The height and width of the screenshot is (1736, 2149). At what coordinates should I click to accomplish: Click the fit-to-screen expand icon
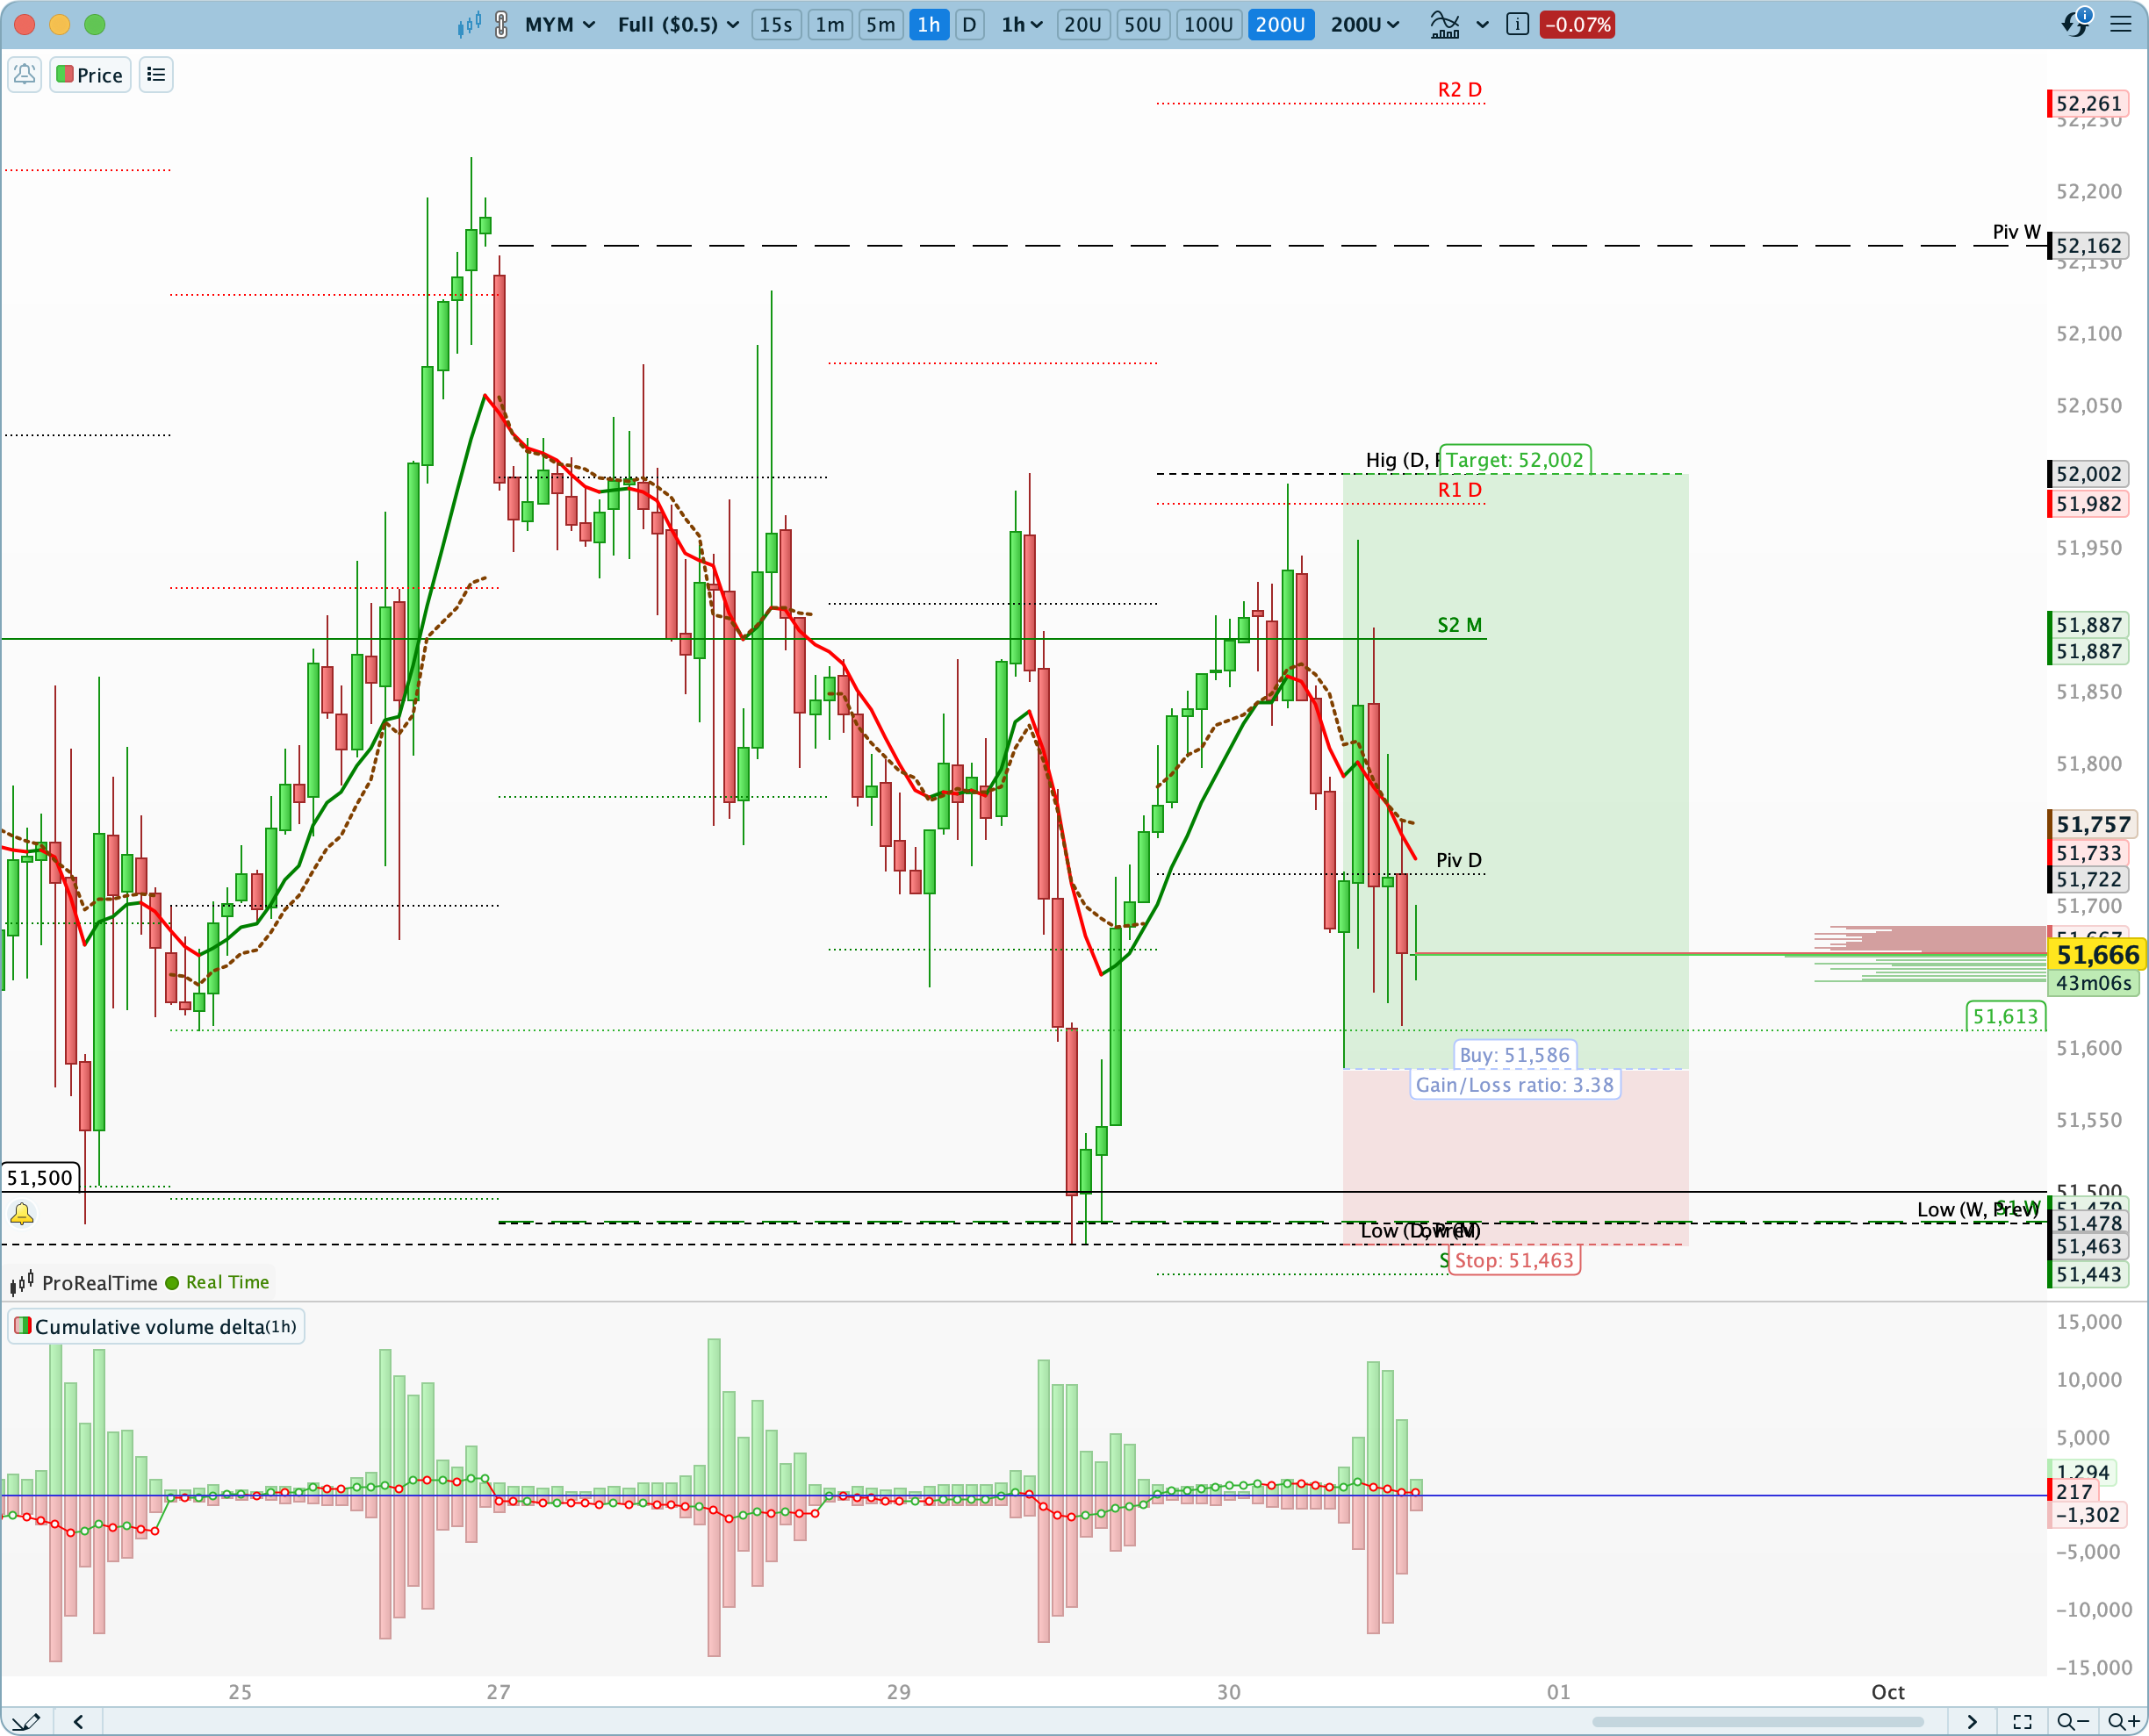point(2022,1721)
